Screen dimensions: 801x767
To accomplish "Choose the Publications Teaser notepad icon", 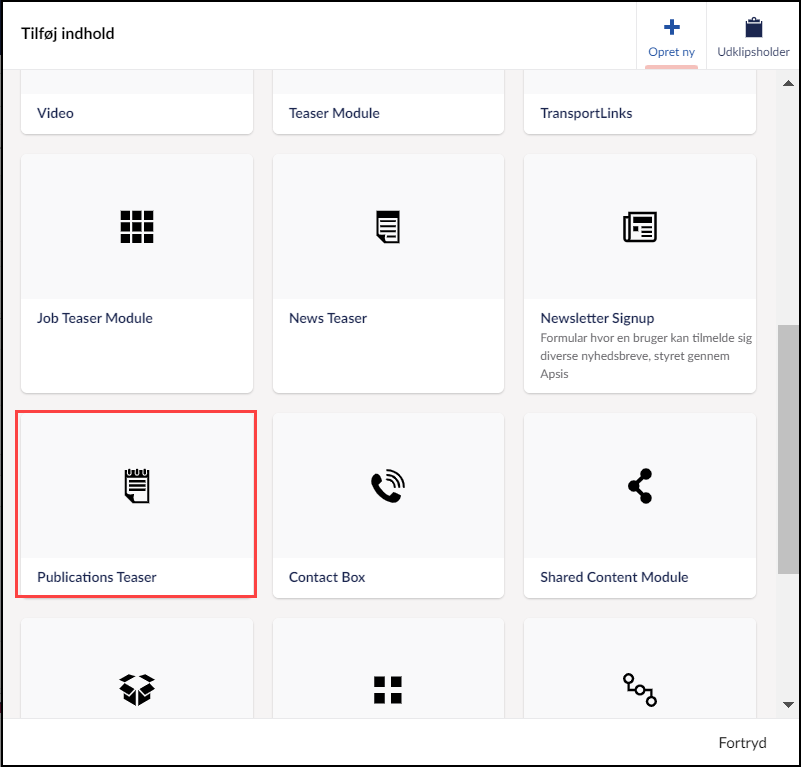I will tap(137, 486).
